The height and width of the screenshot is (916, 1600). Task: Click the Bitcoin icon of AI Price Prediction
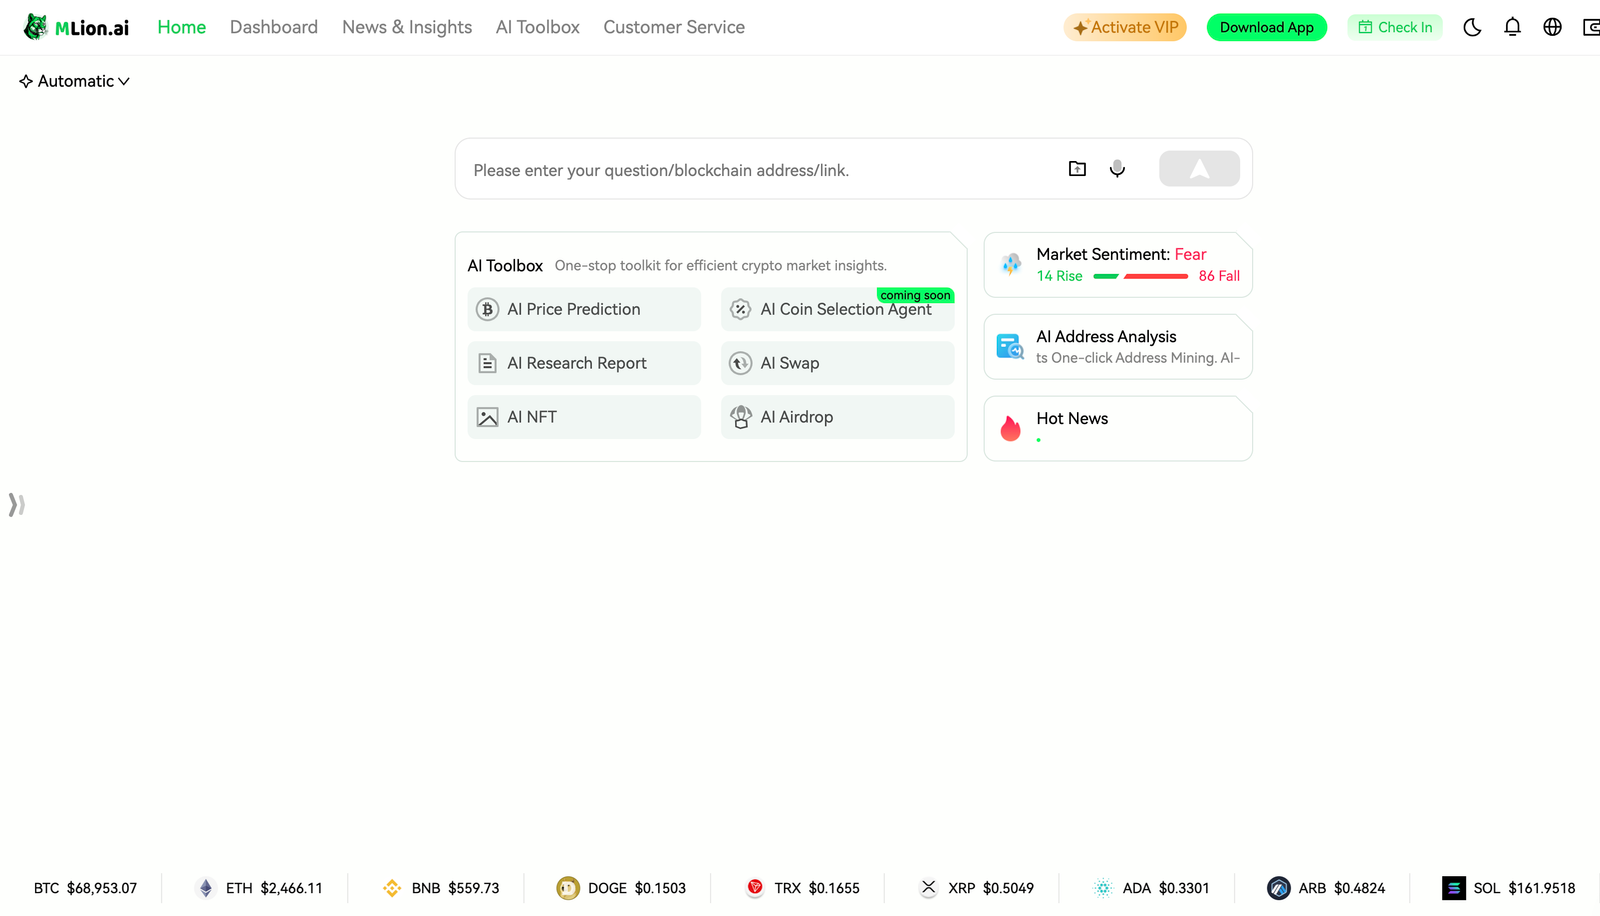pos(487,309)
